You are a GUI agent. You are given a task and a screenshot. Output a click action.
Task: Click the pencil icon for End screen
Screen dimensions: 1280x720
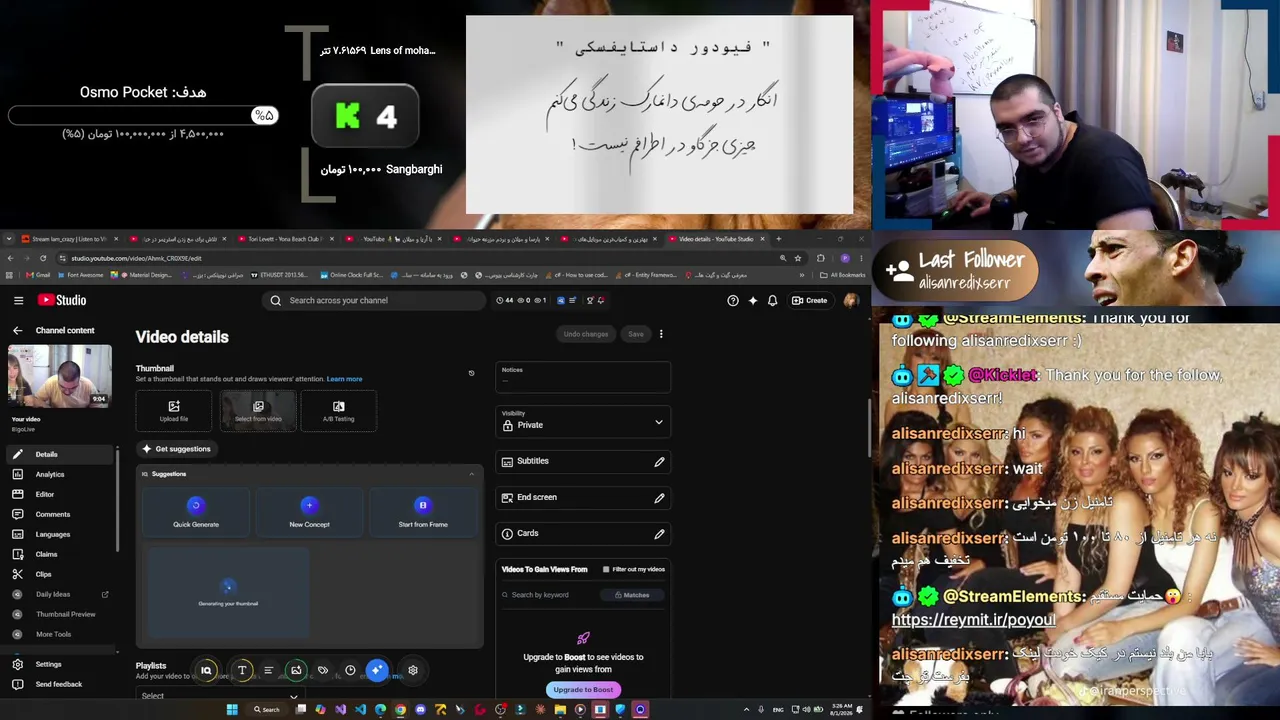pos(659,498)
